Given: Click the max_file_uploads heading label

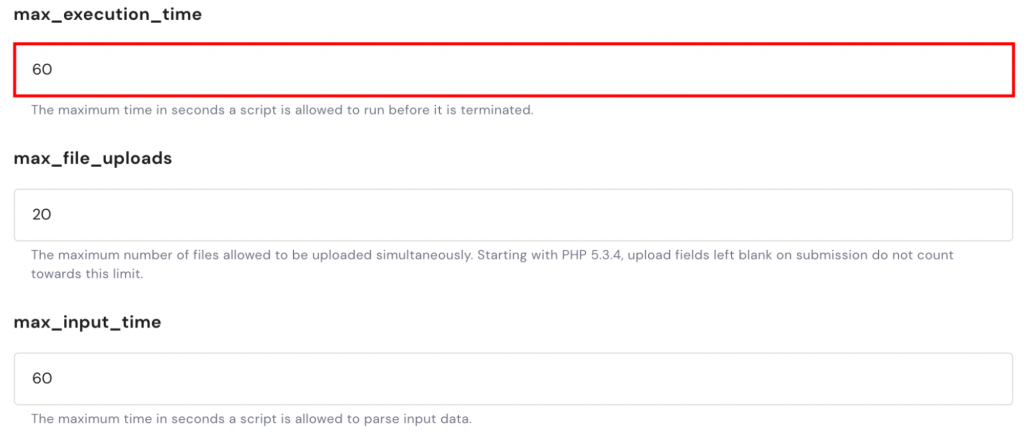Looking at the screenshot, I should point(92,159).
